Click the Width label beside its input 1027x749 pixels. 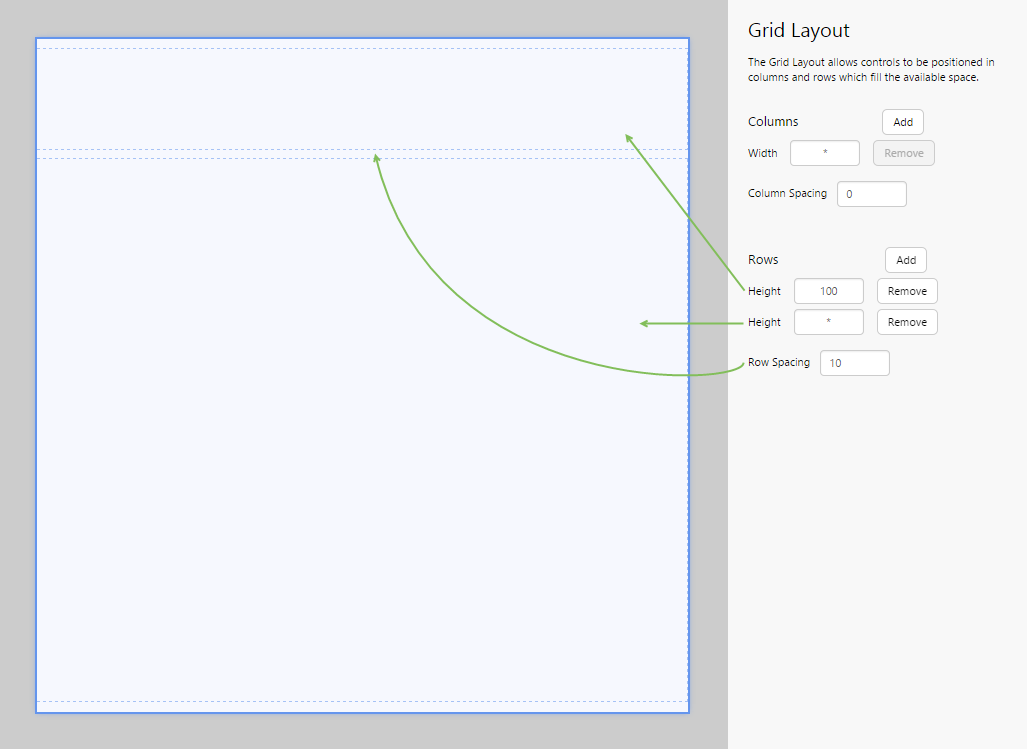[762, 153]
